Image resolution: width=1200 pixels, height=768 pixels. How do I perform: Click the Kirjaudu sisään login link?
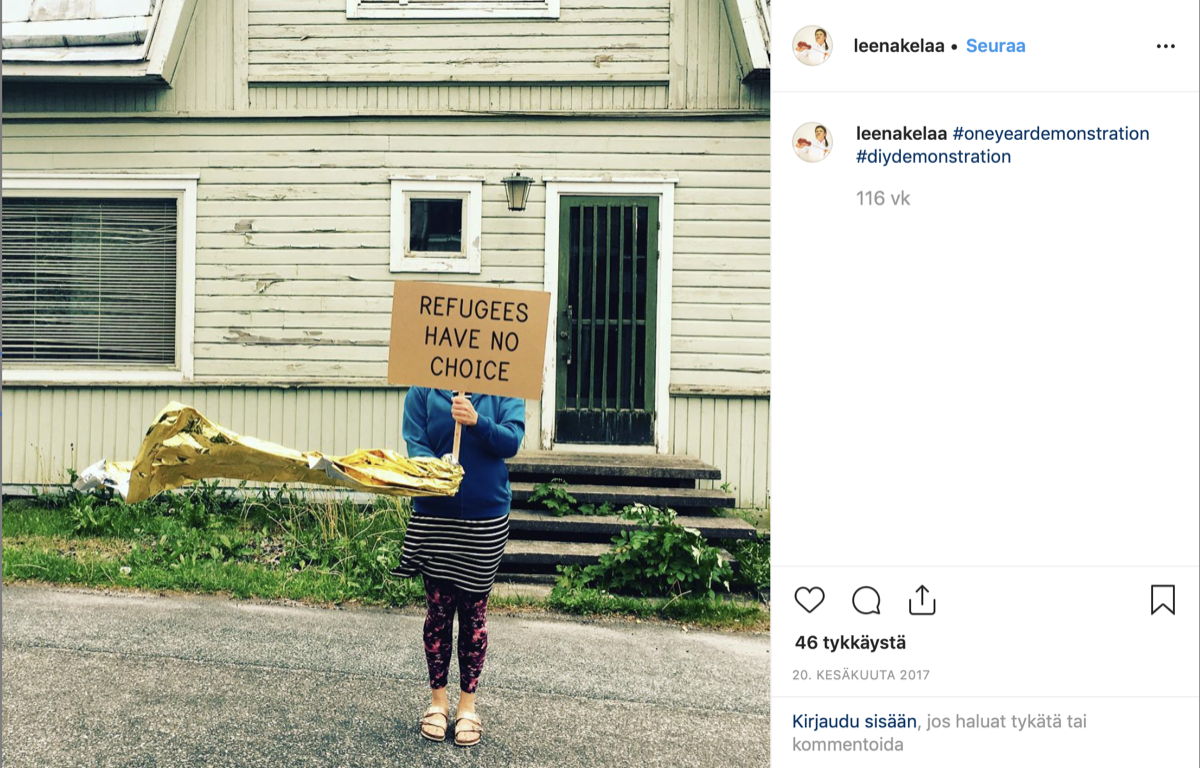854,721
